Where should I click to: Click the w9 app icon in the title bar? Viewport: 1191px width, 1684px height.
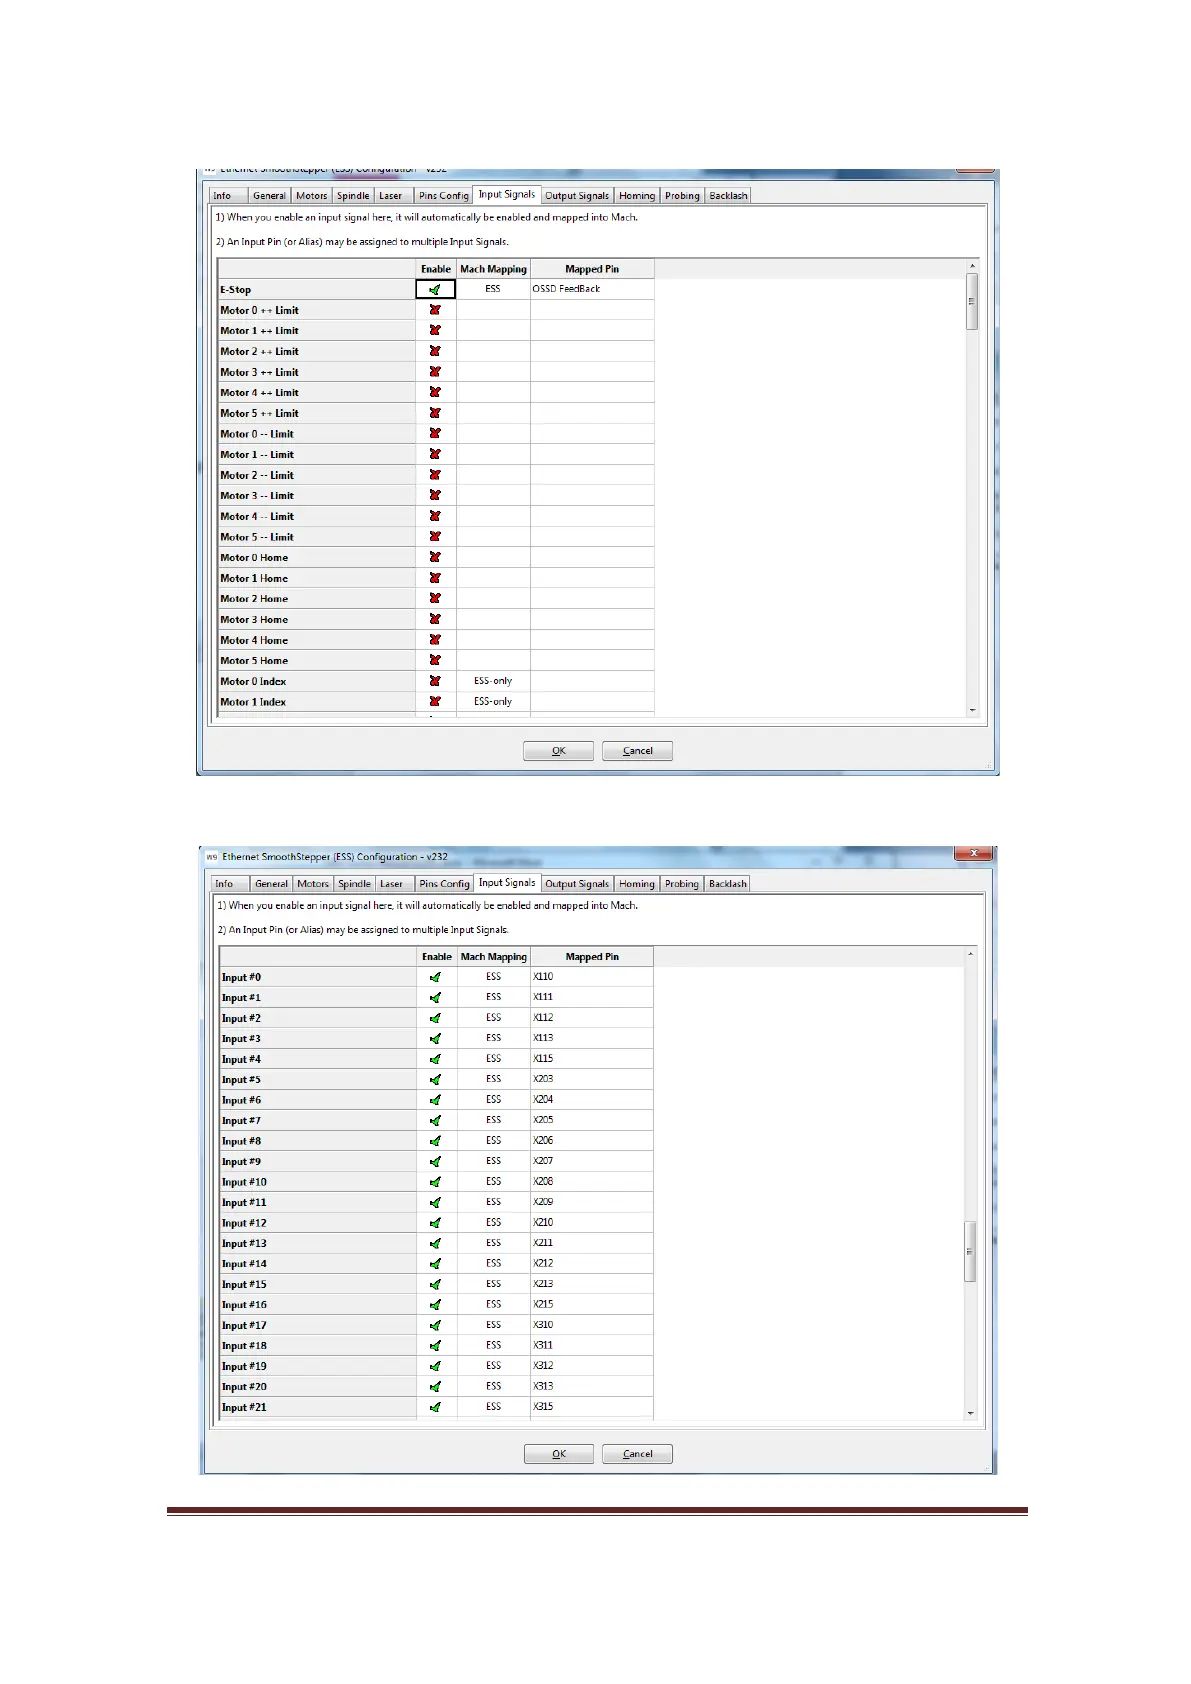click(211, 857)
